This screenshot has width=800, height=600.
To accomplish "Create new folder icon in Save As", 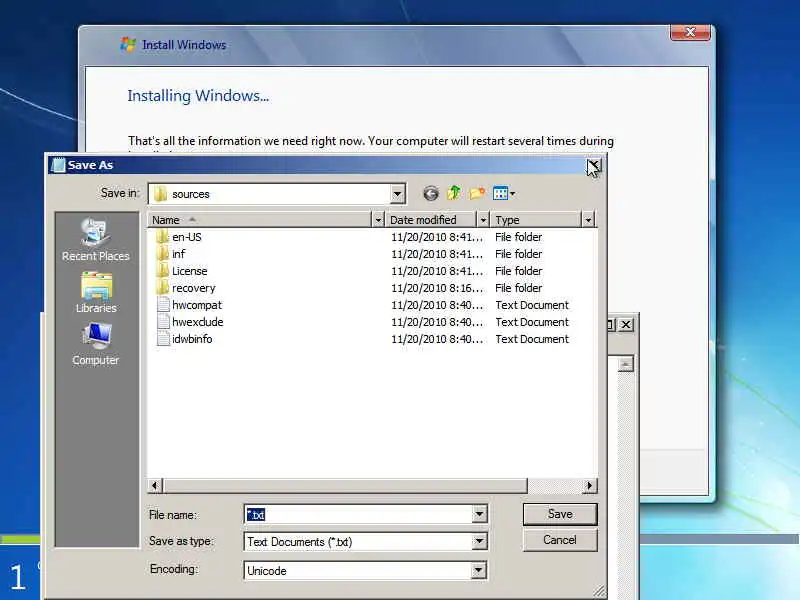I will (477, 193).
